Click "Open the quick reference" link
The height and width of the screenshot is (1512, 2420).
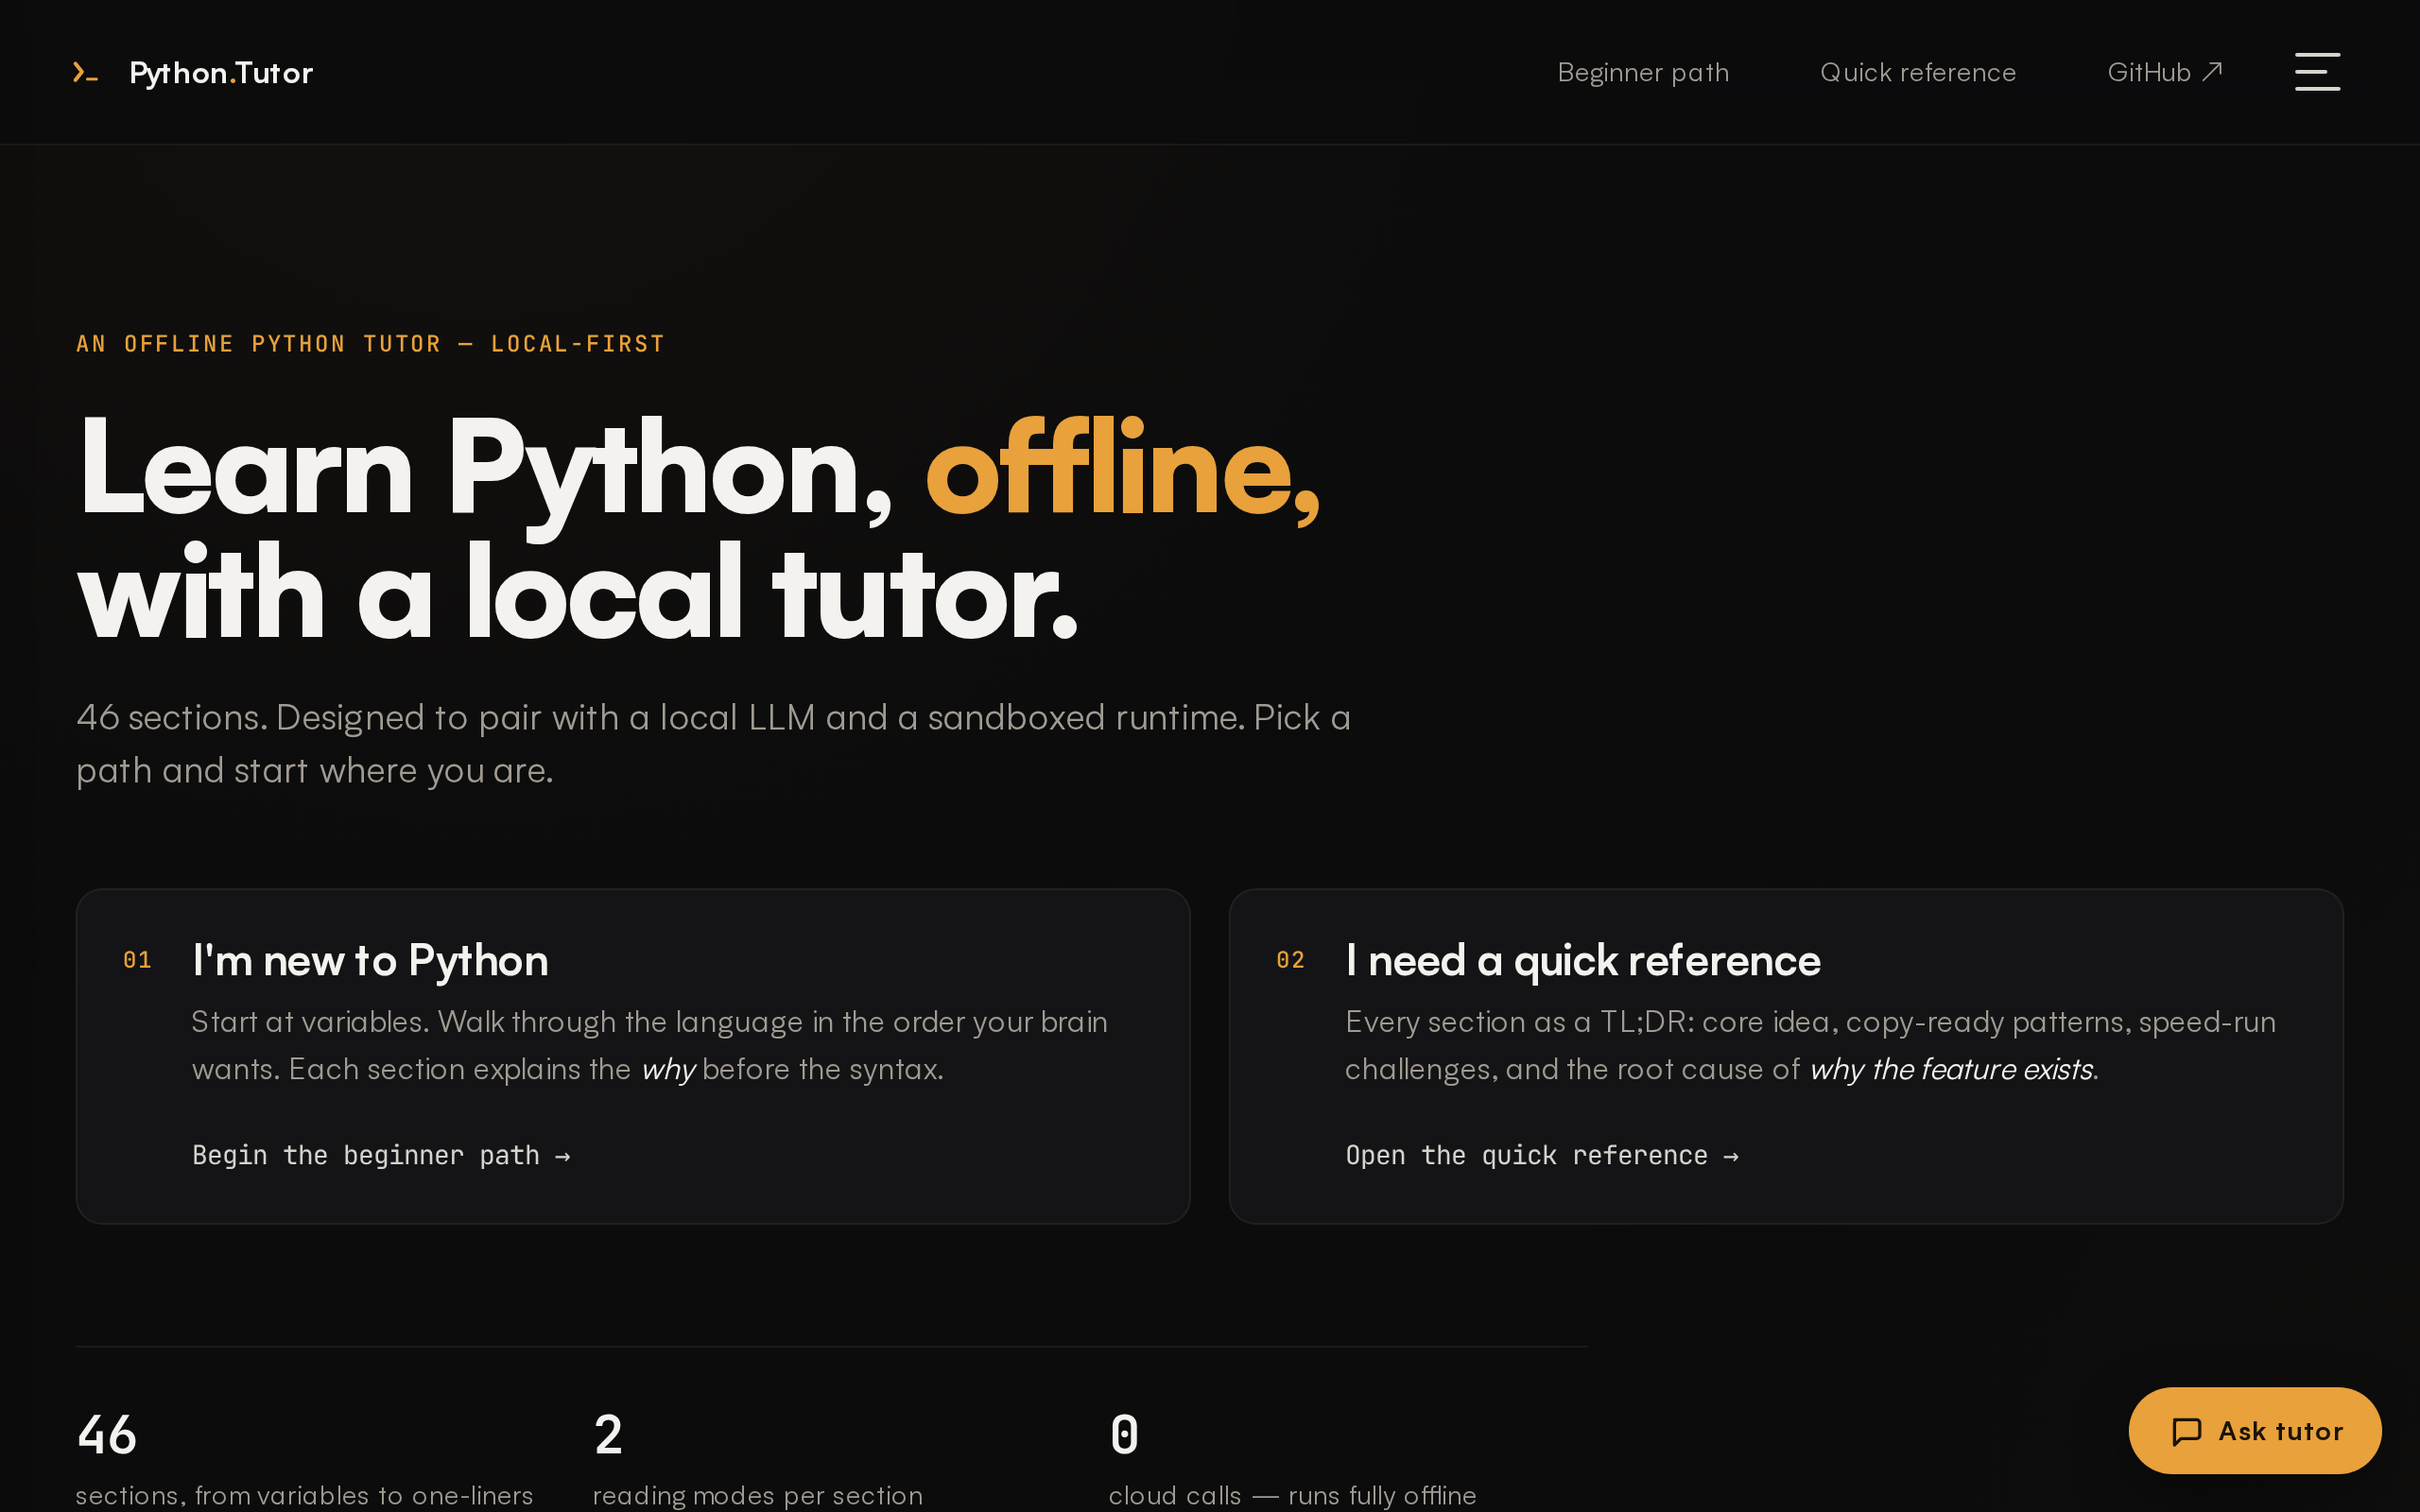click(x=1542, y=1155)
